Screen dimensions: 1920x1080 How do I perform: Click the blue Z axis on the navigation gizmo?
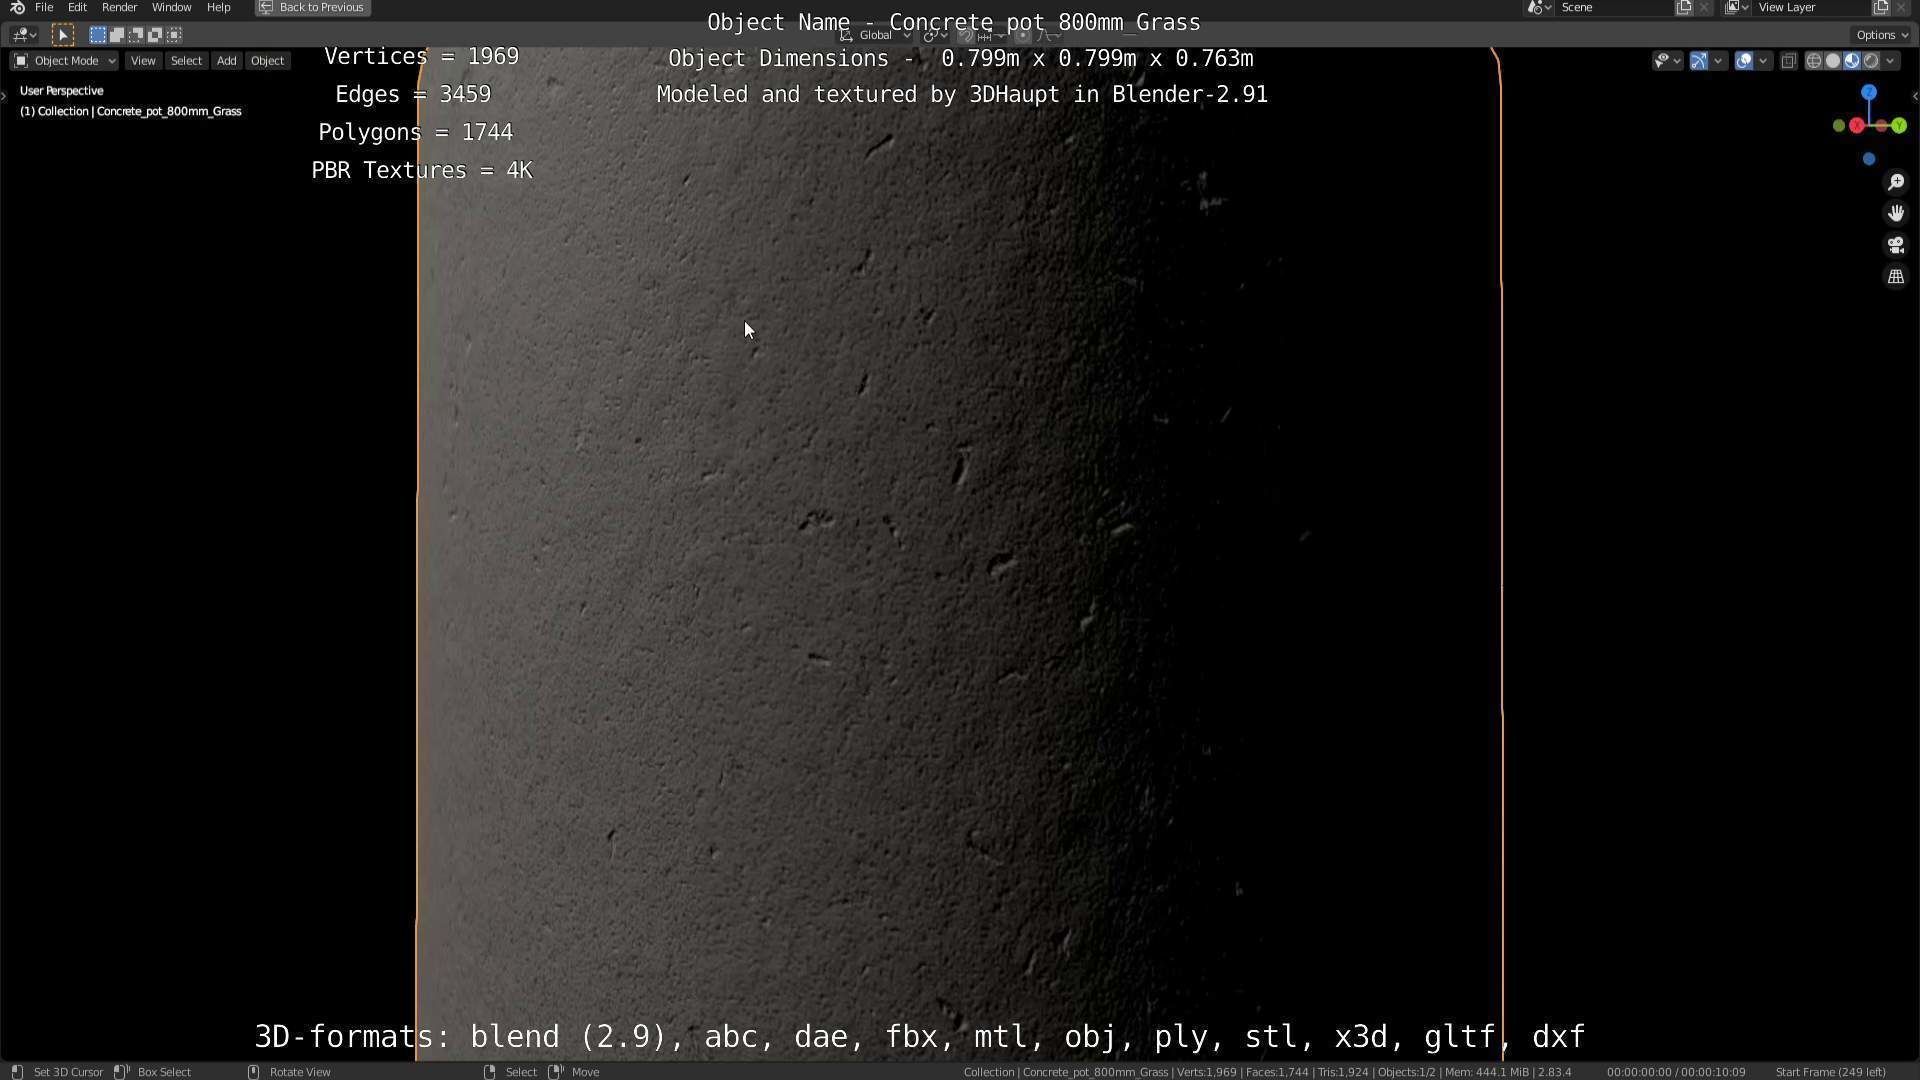(1868, 92)
